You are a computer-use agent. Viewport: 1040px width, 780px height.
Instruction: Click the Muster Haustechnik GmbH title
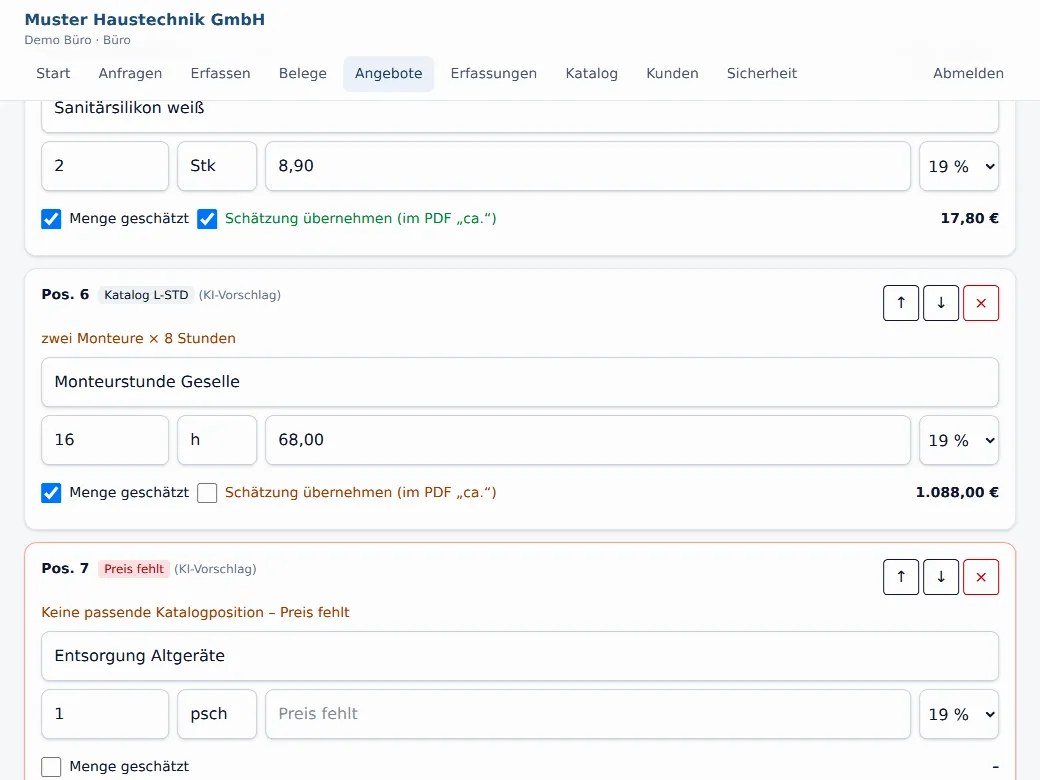pyautogui.click(x=145, y=20)
